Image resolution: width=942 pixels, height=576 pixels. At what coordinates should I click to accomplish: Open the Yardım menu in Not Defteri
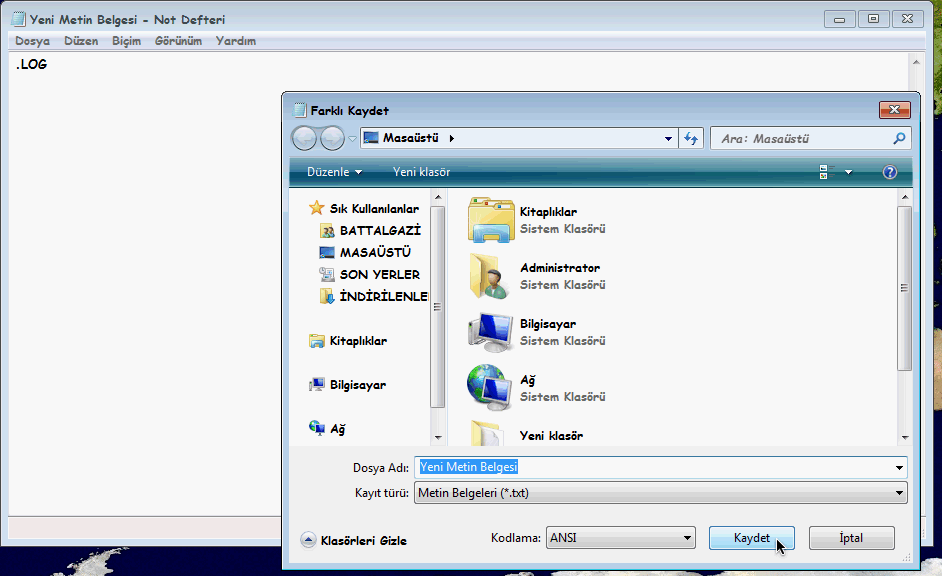[x=236, y=41]
